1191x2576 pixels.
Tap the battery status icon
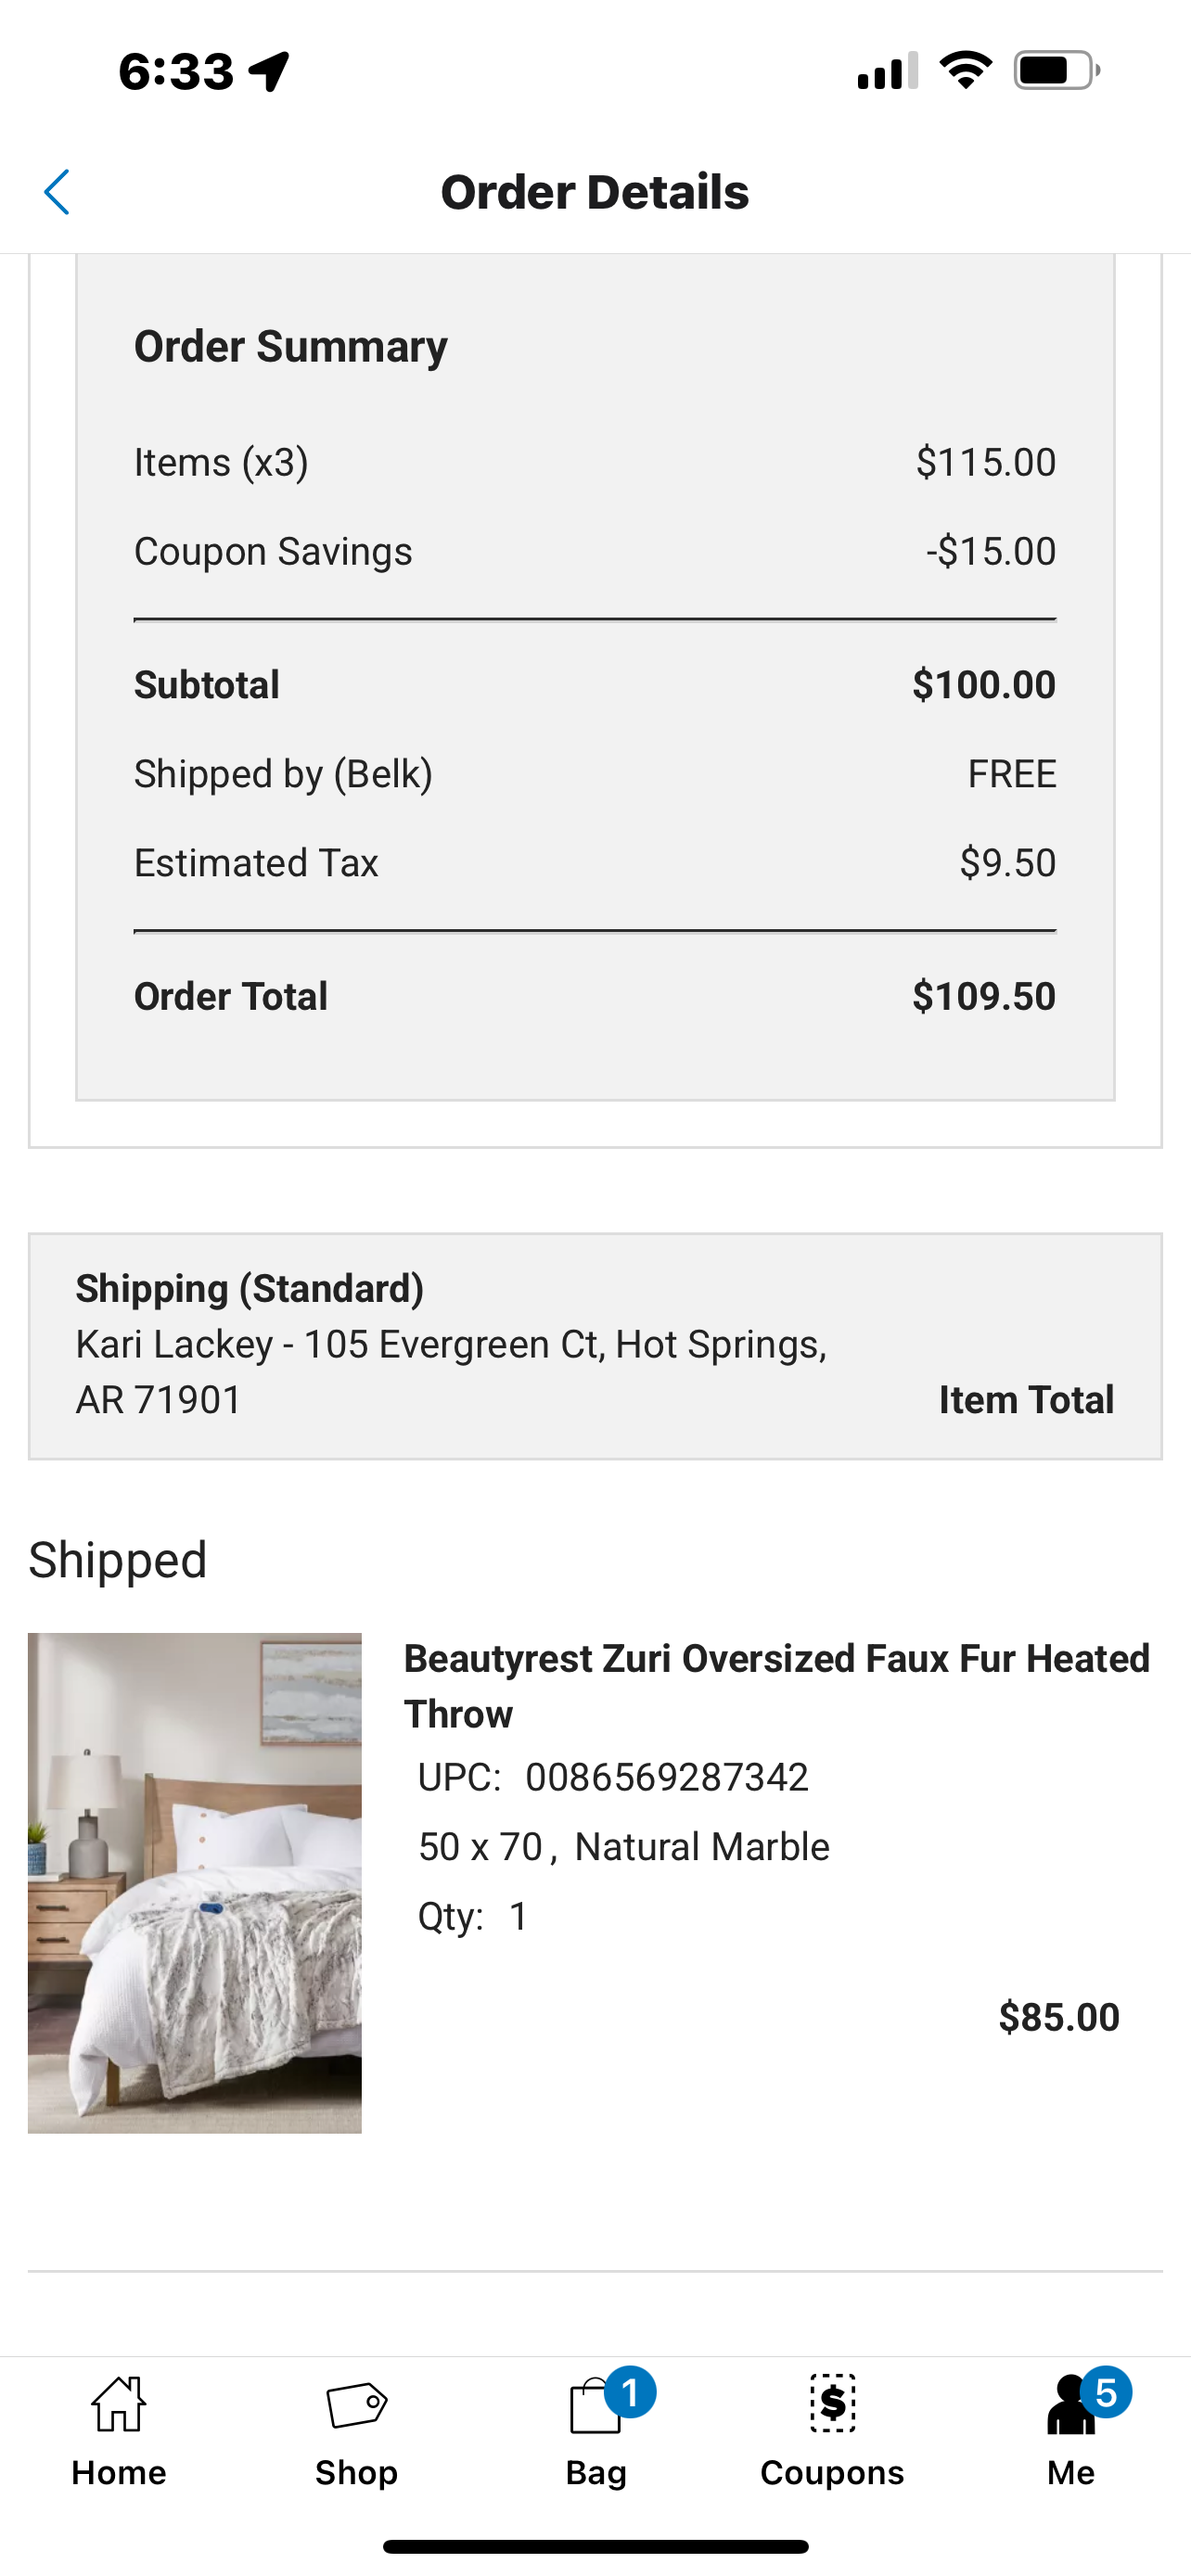coord(1057,71)
